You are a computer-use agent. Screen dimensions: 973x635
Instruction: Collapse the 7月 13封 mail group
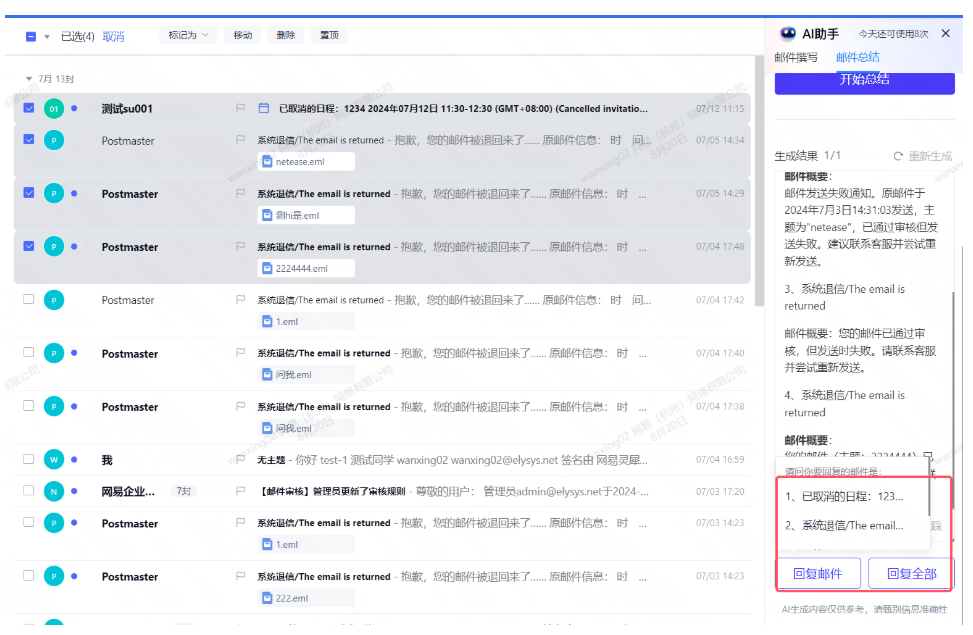(x=29, y=79)
